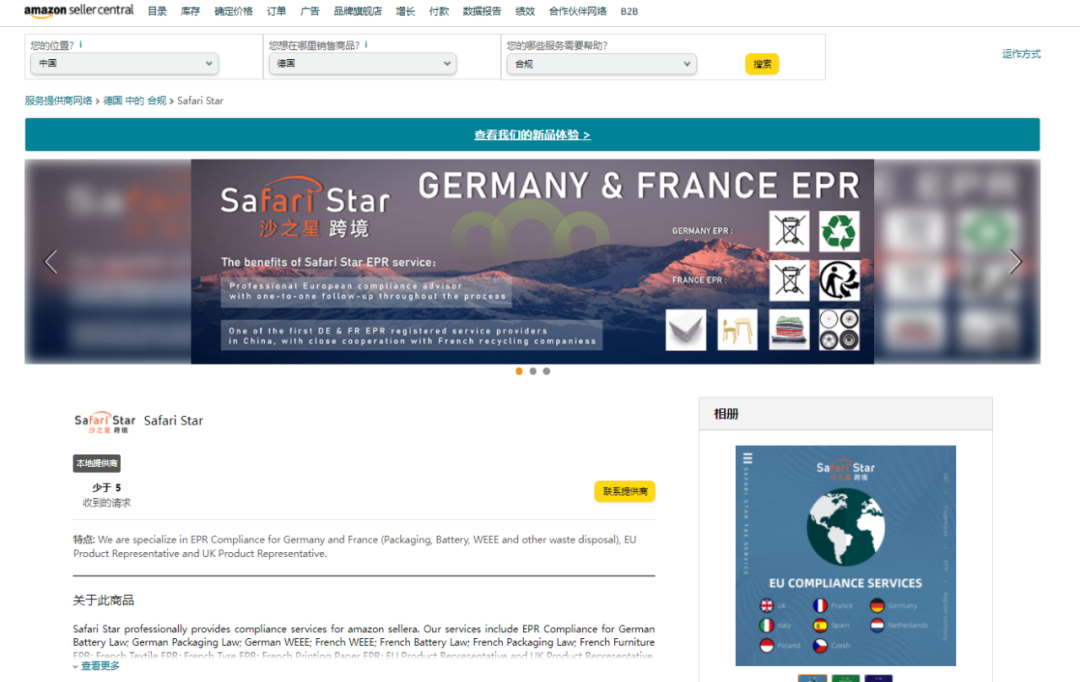Open the 绩效 menu
Image resolution: width=1080 pixels, height=682 pixels.
point(525,11)
